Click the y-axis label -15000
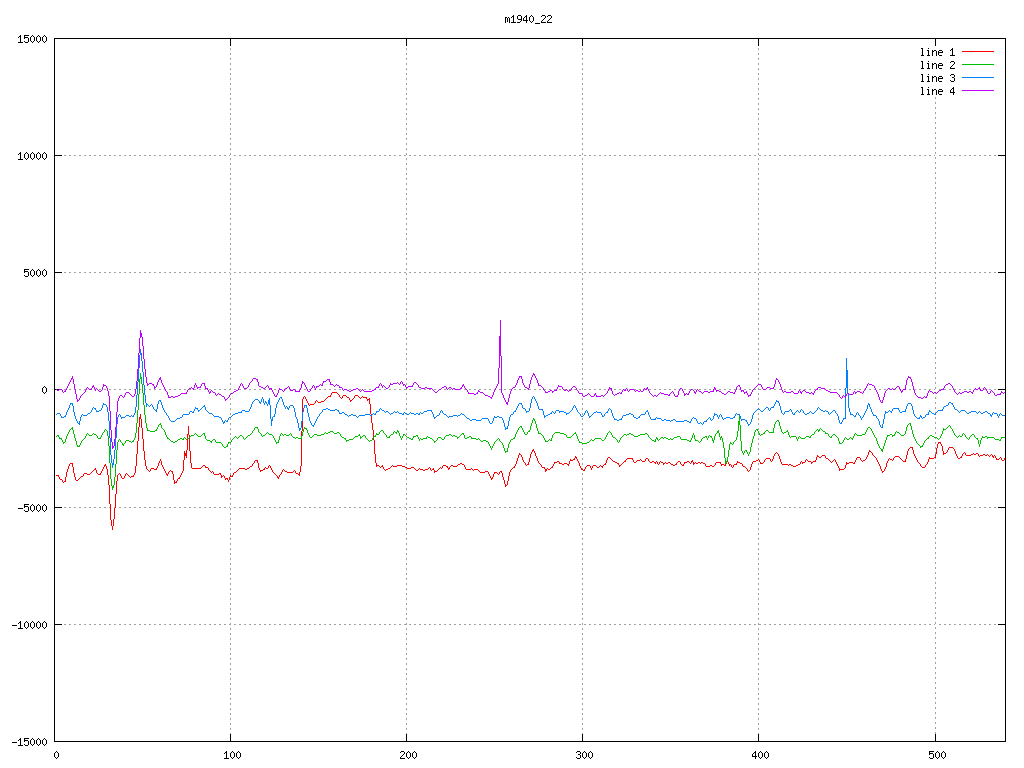The image size is (1024, 768). click(x=29, y=742)
